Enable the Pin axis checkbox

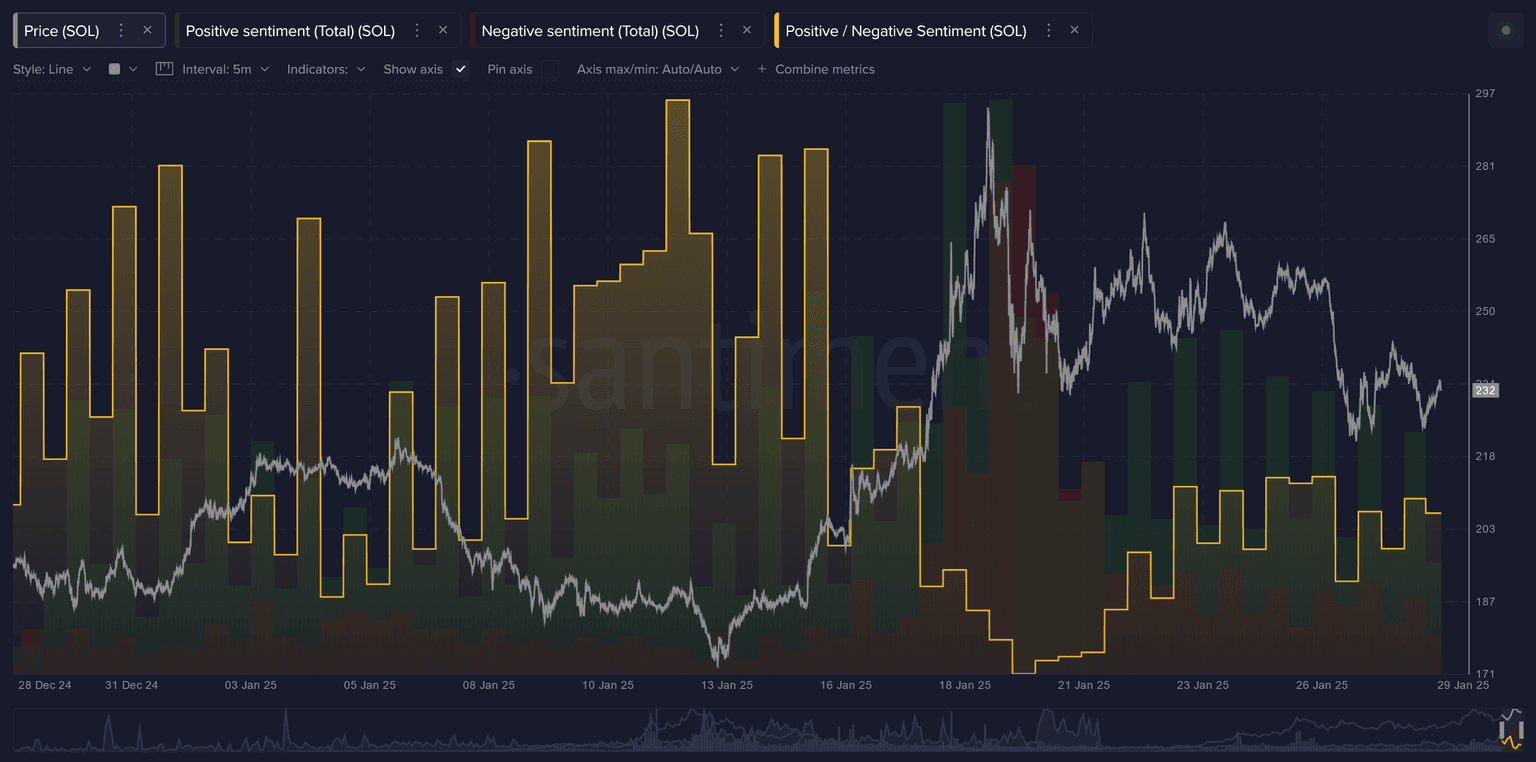pyautogui.click(x=550, y=69)
